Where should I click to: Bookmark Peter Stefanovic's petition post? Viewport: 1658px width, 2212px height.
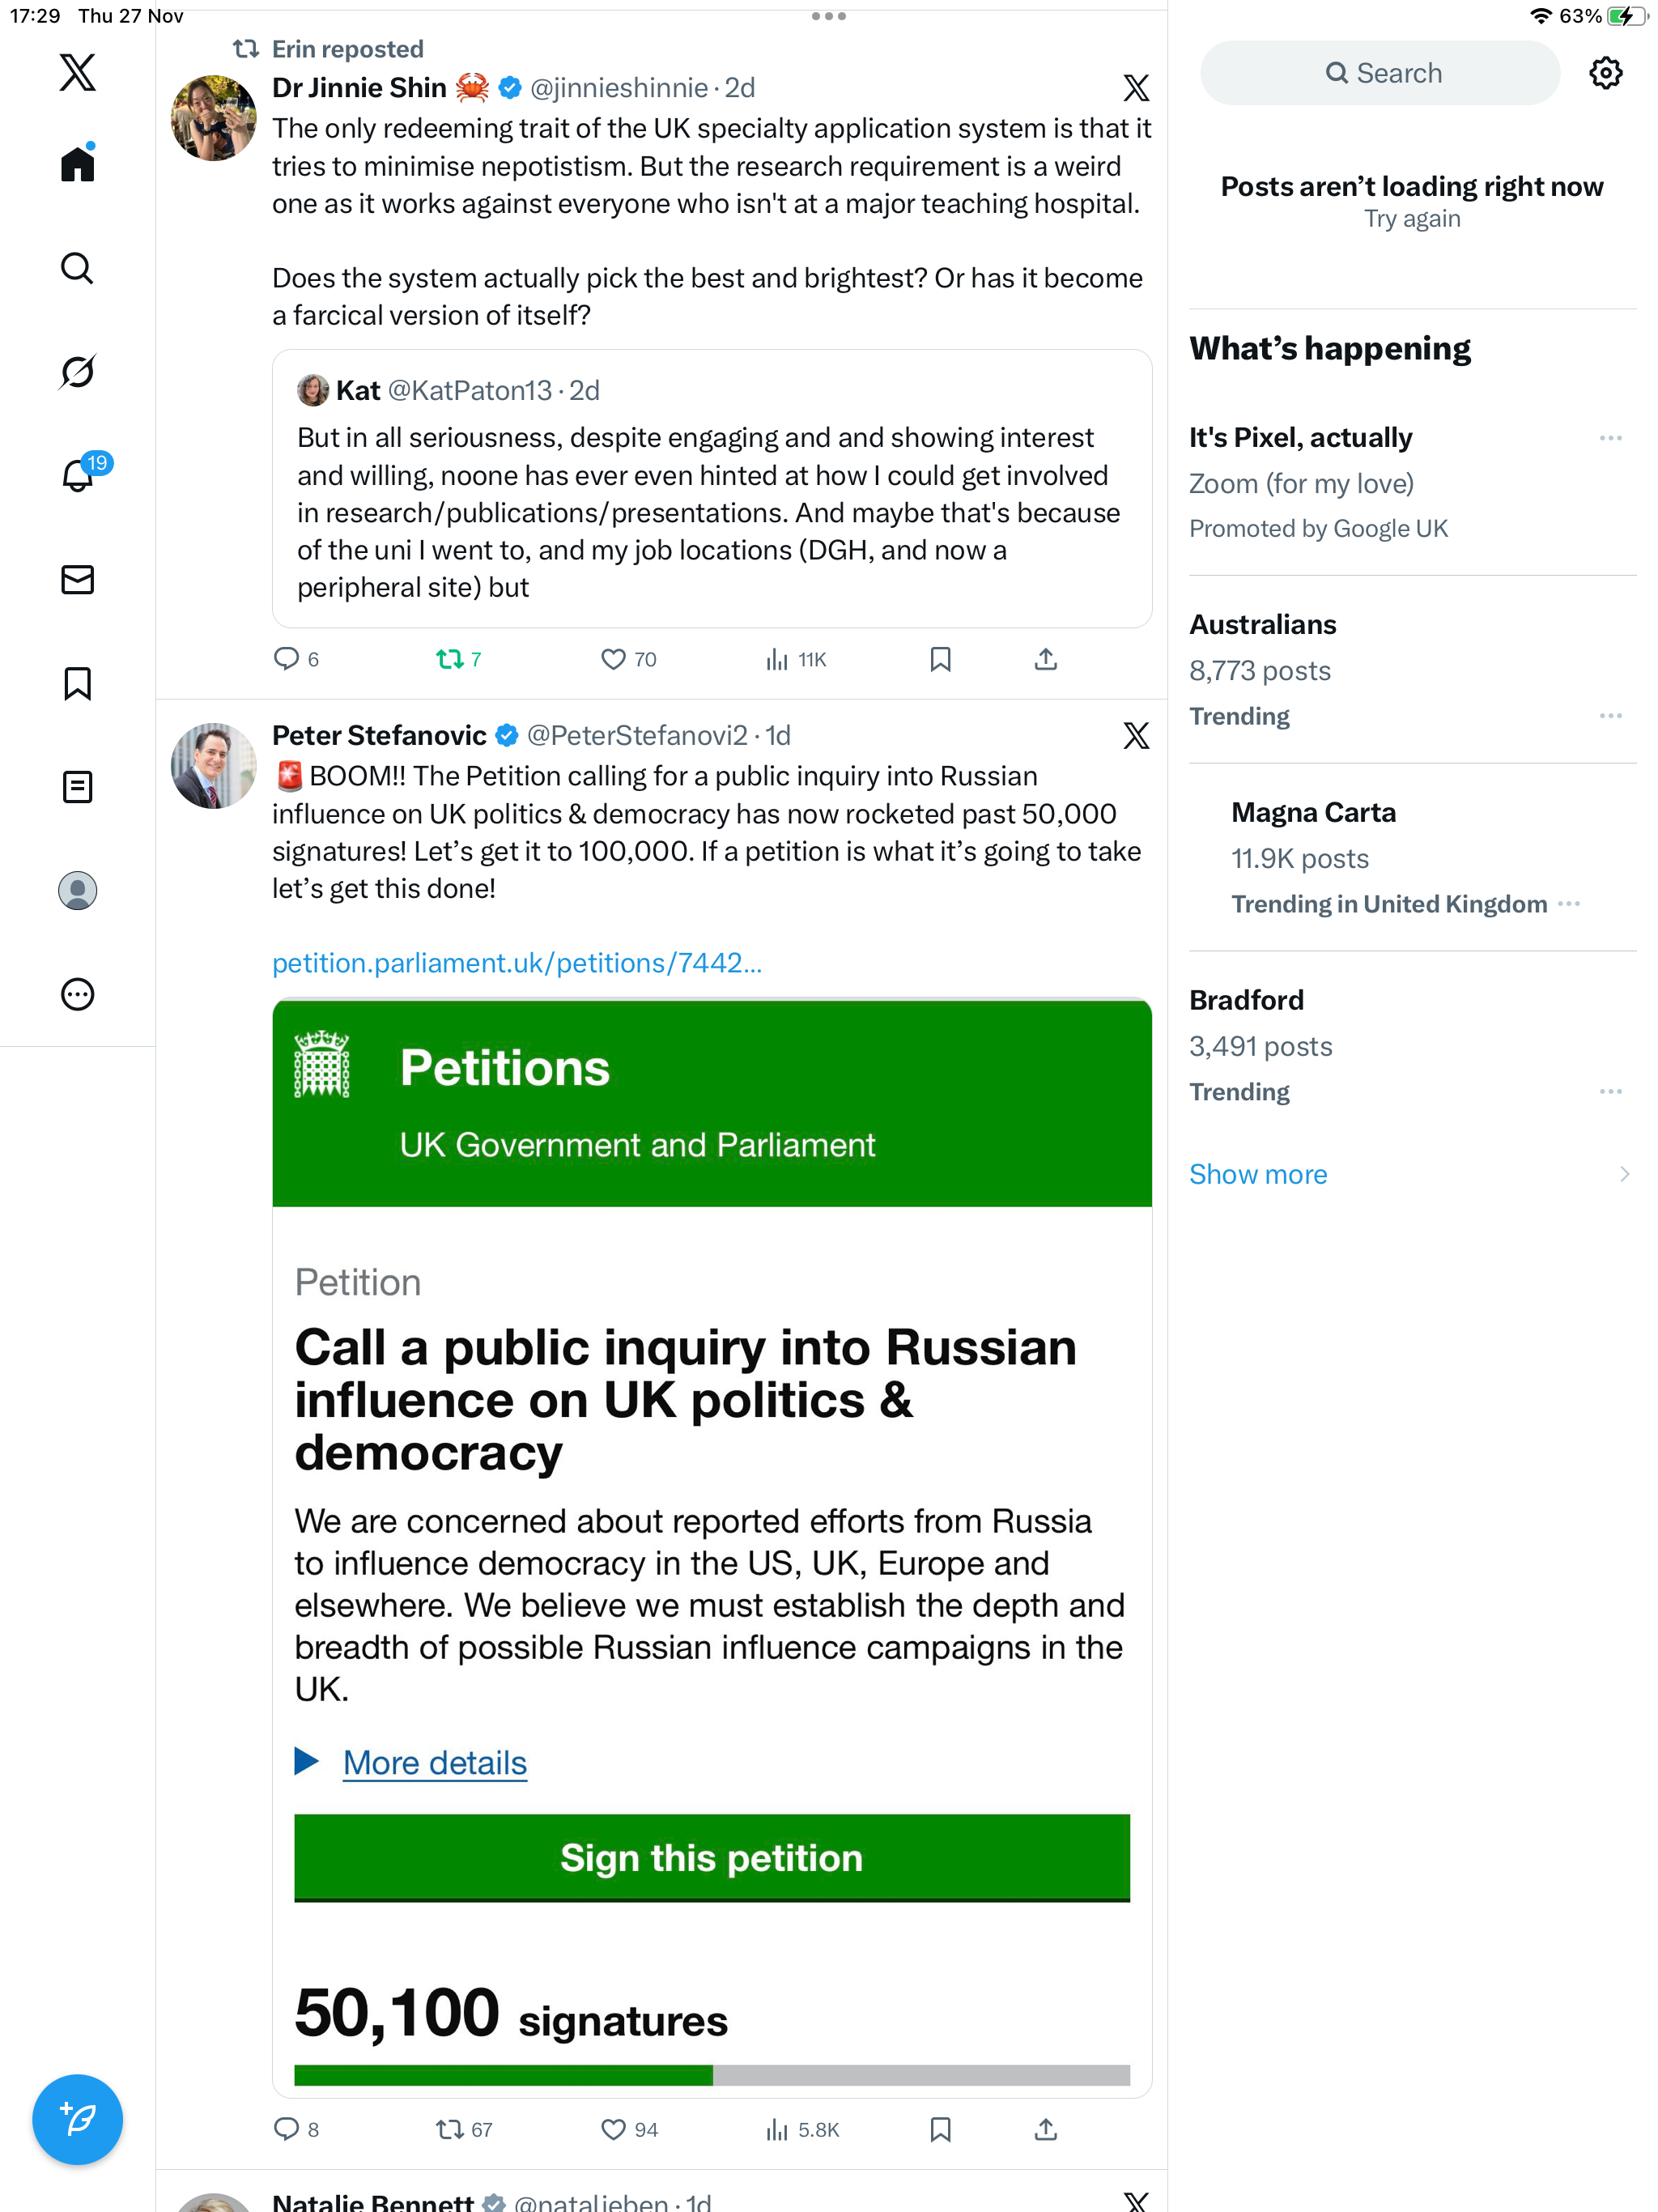tap(940, 2130)
